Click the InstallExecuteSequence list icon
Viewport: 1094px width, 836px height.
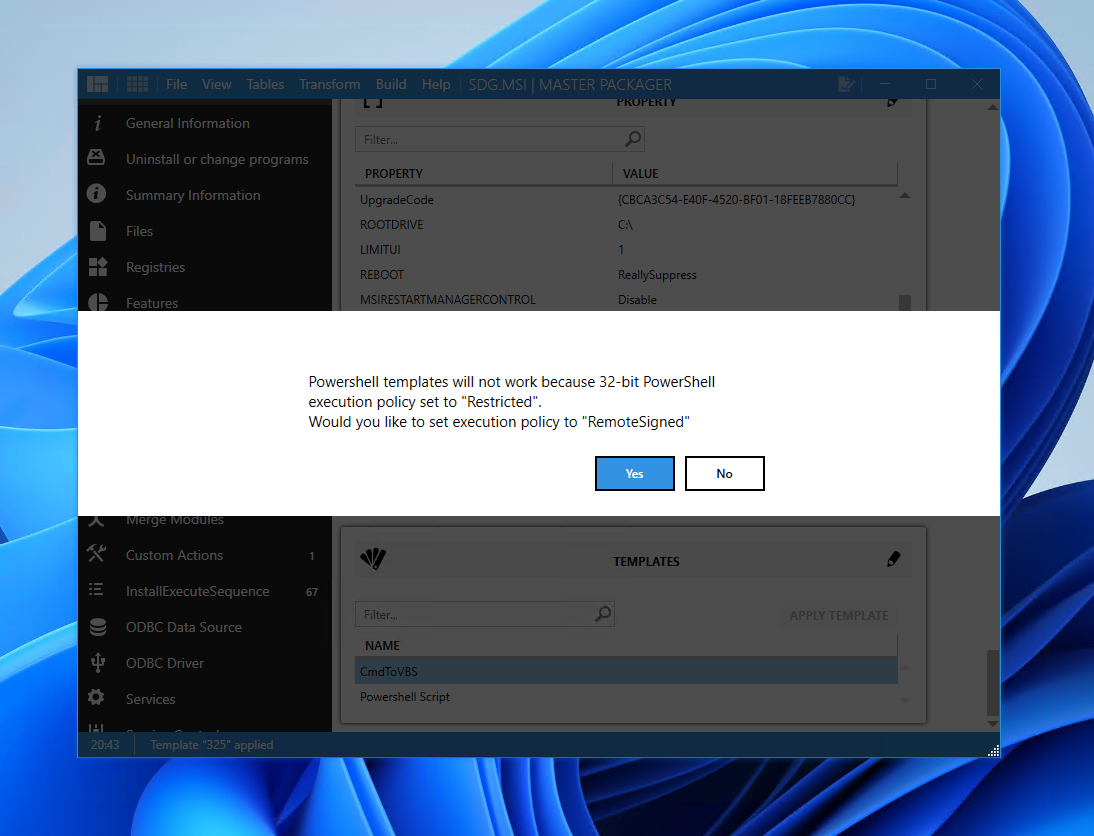(x=96, y=590)
